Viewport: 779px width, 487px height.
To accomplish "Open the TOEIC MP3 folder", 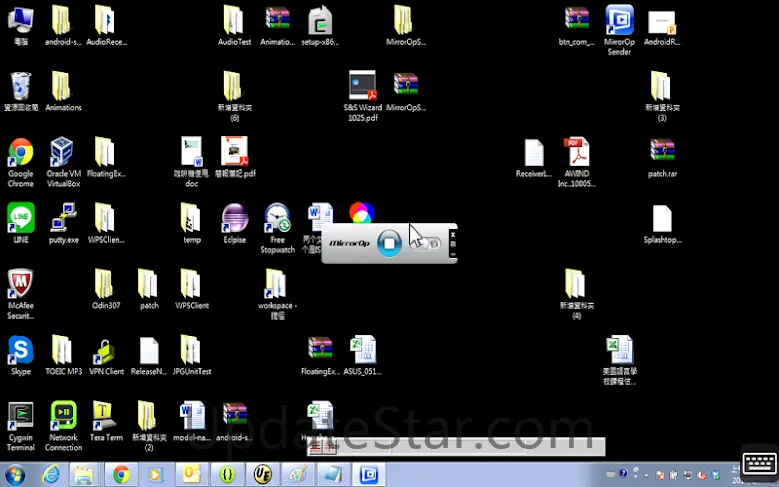I will point(63,355).
